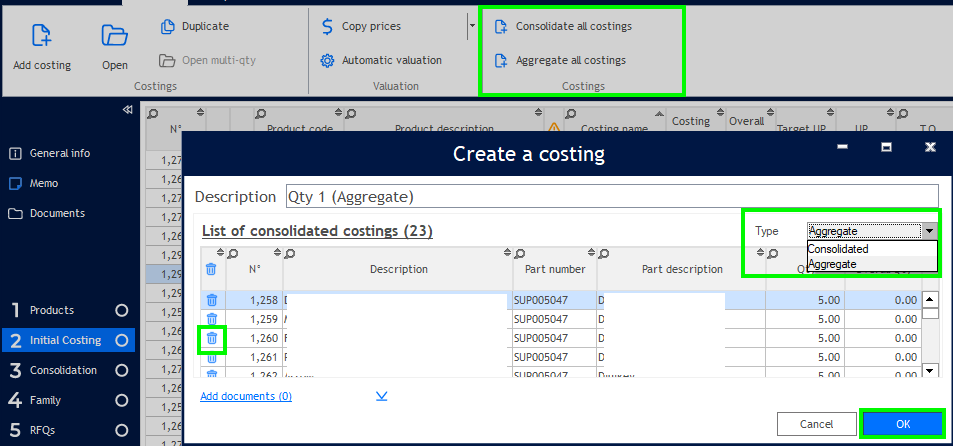Viewport: 953px width, 446px height.
Task: Click the warning icon column header
Action: click(x=554, y=128)
